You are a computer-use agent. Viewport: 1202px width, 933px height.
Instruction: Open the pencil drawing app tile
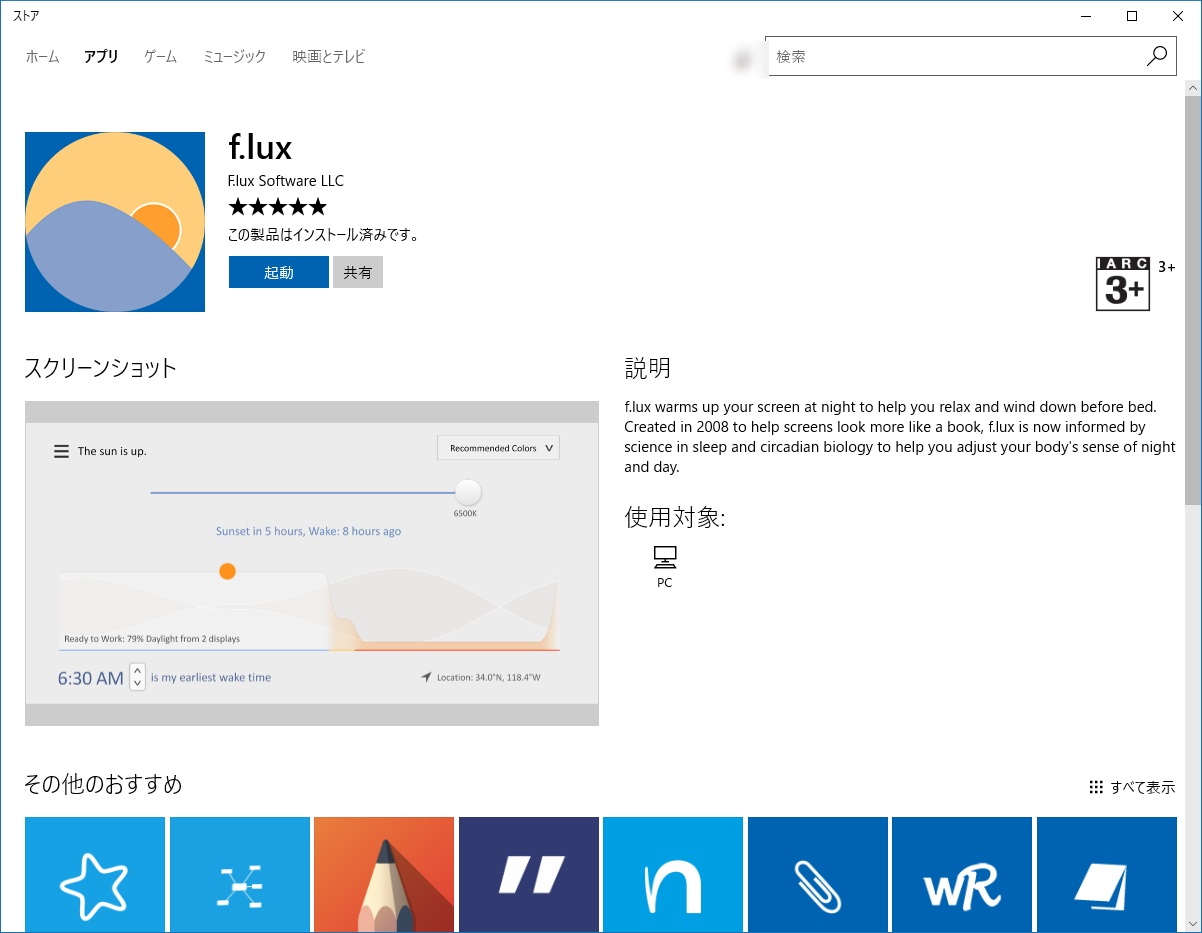coord(384,874)
